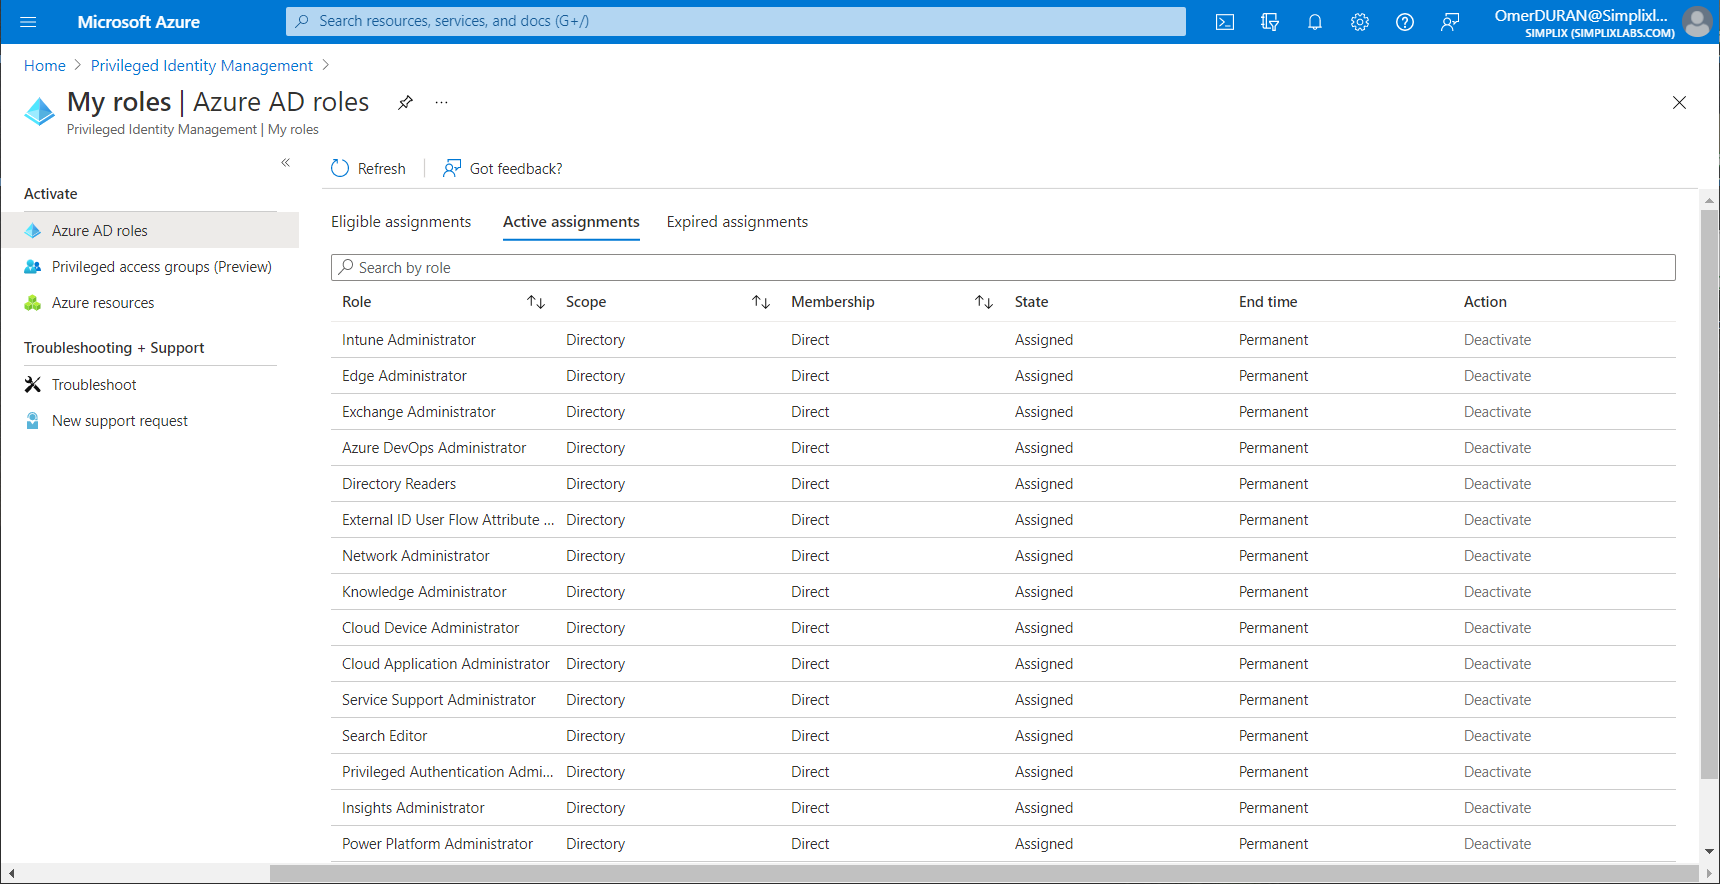
Task: Switch to Eligible assignments tab
Action: [401, 222]
